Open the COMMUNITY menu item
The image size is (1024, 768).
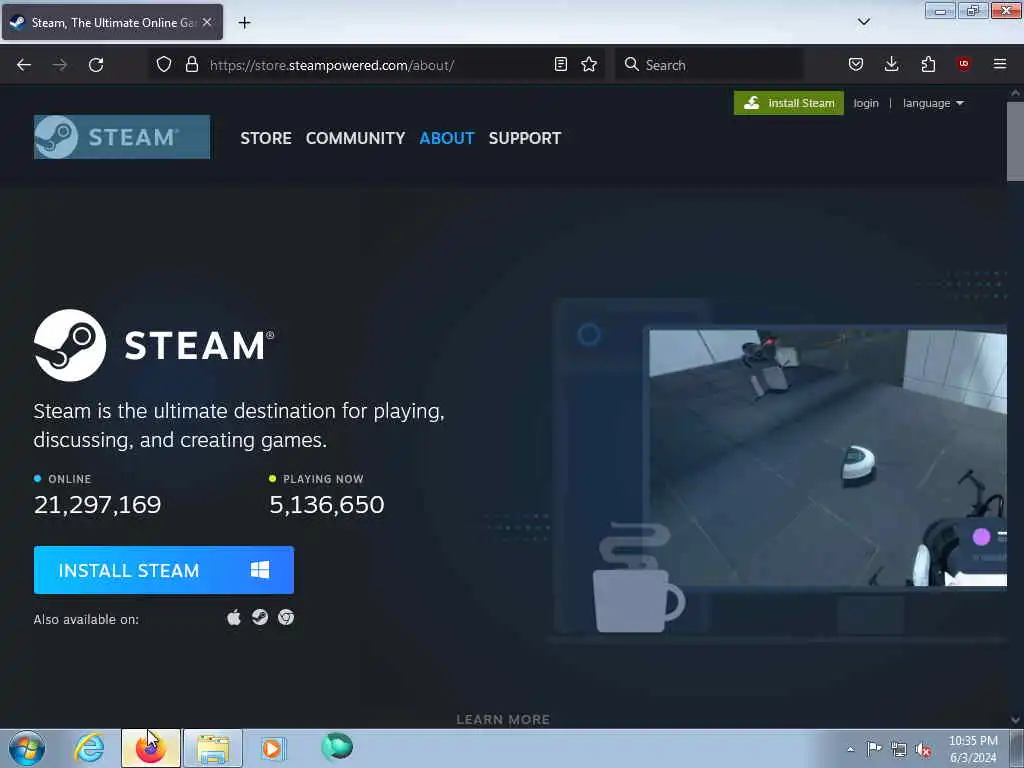click(355, 138)
